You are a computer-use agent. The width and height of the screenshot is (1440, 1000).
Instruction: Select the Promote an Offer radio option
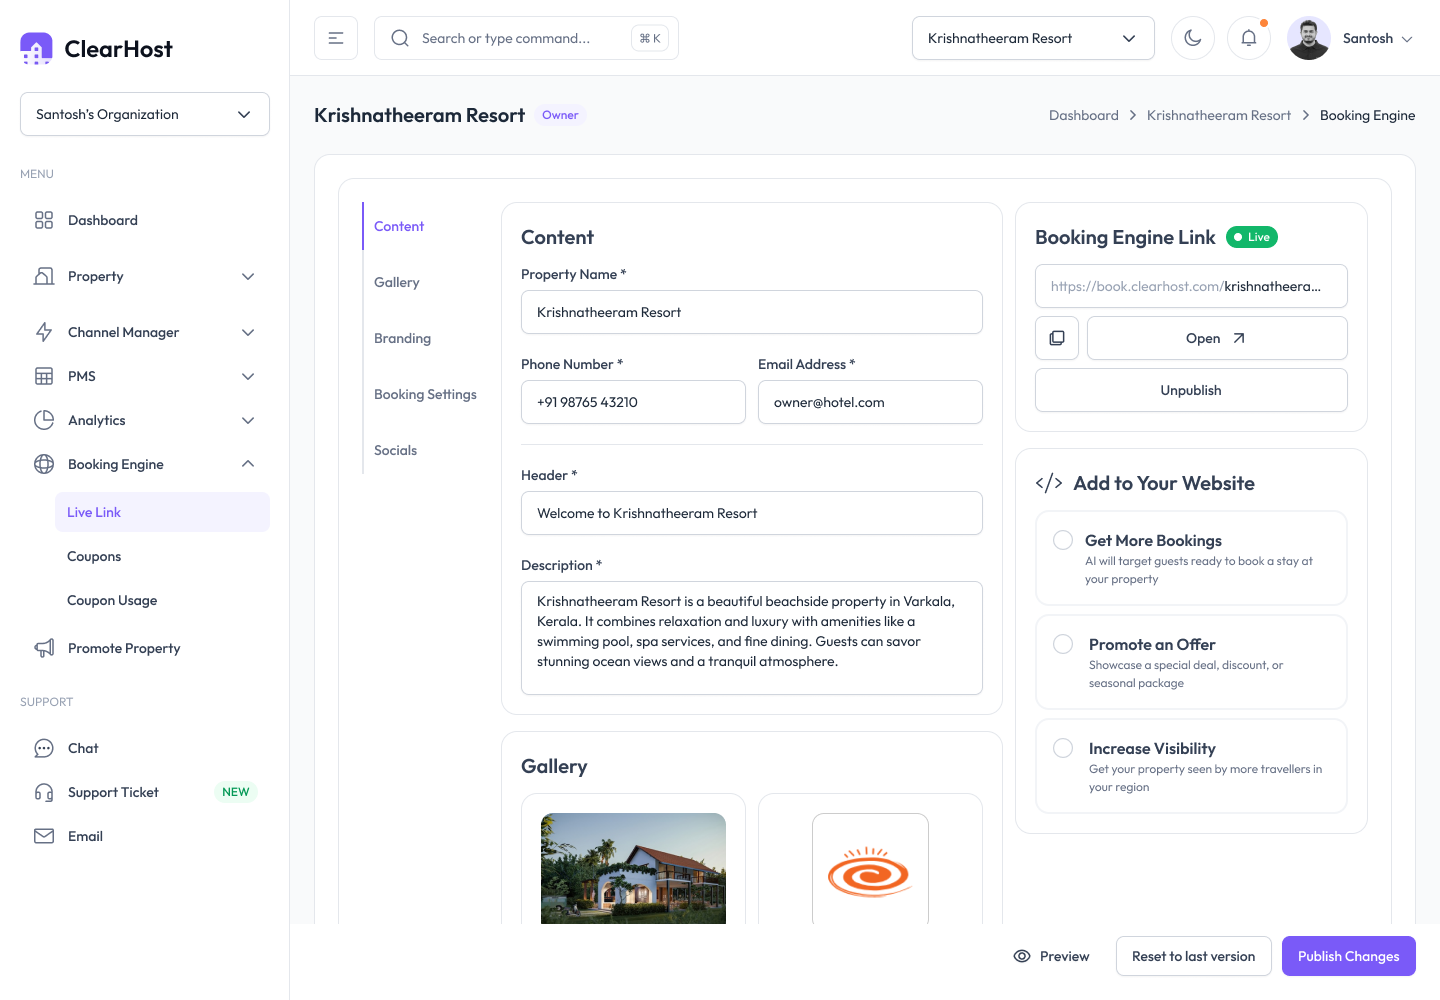tap(1063, 644)
